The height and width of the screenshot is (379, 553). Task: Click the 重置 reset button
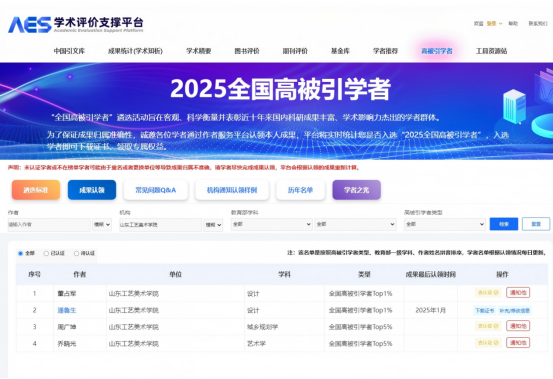536,224
